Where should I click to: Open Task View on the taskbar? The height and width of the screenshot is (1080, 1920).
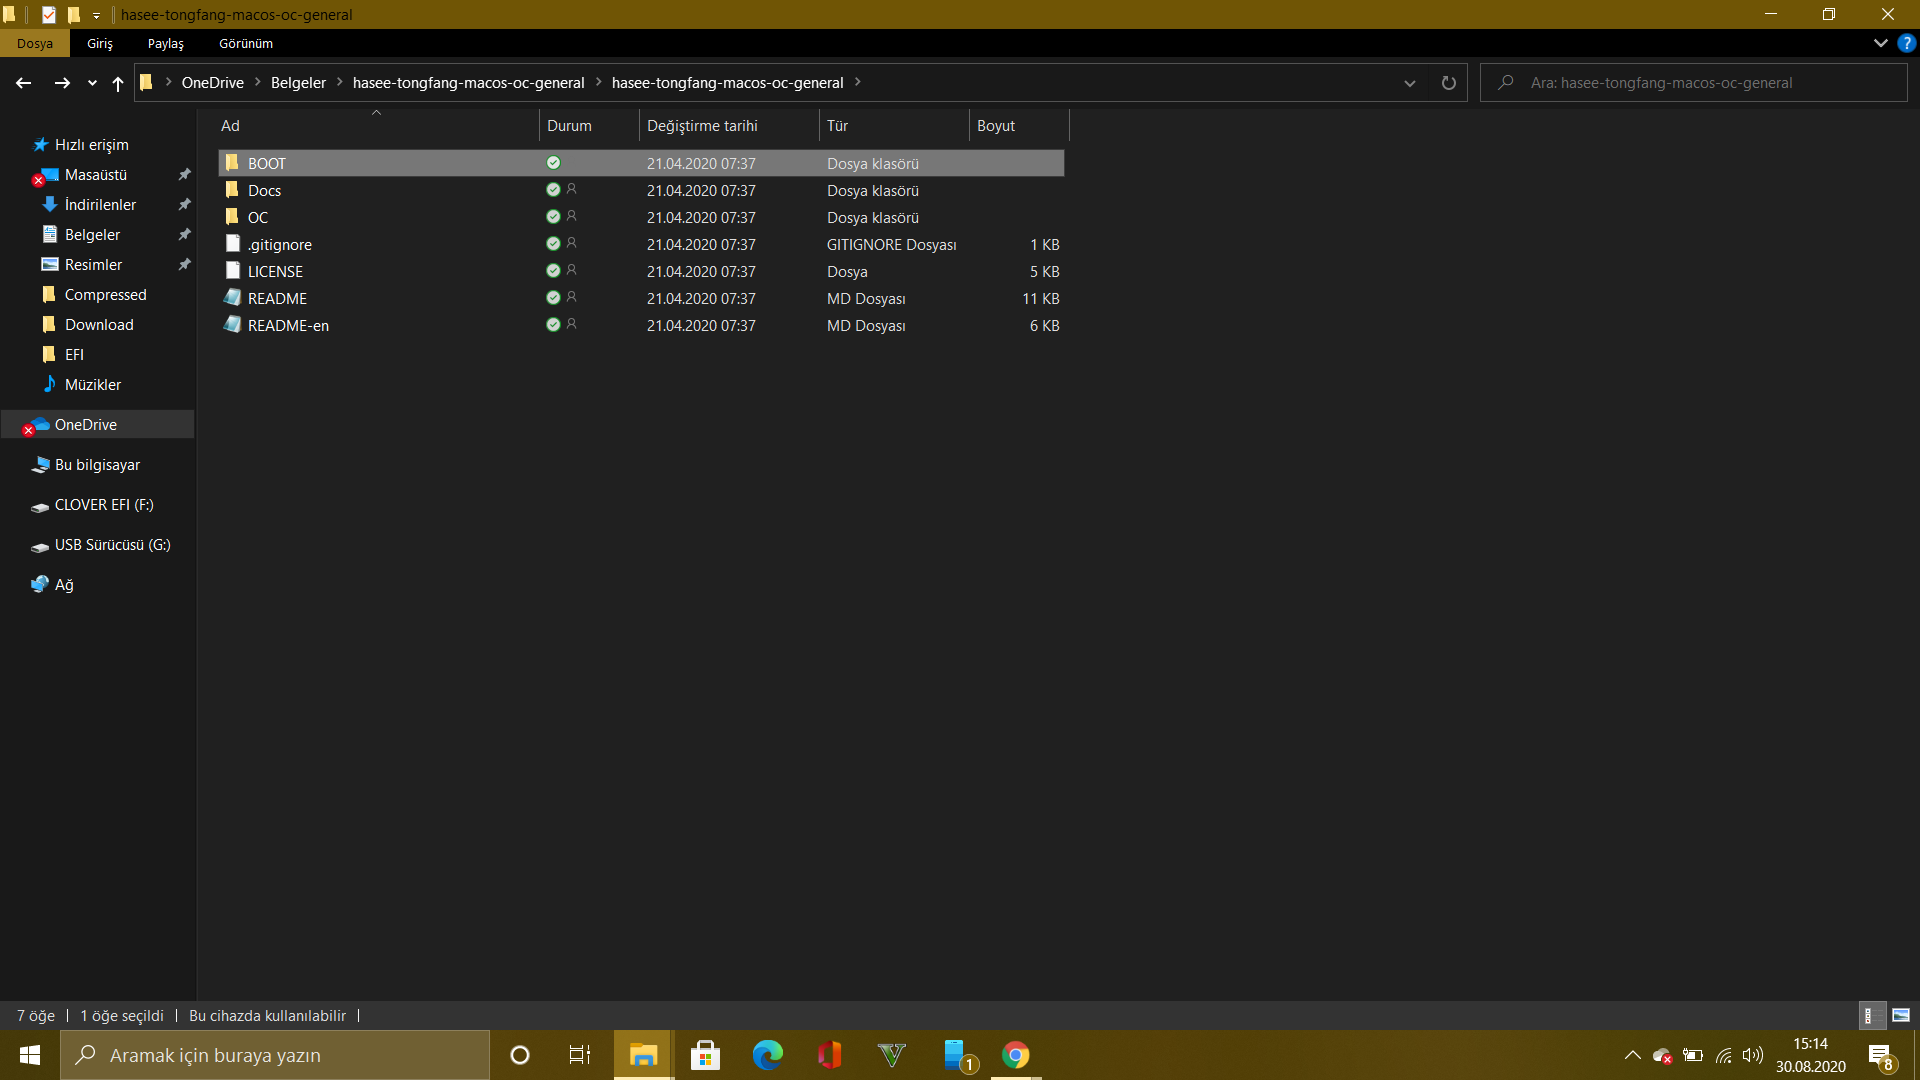[x=579, y=1055]
